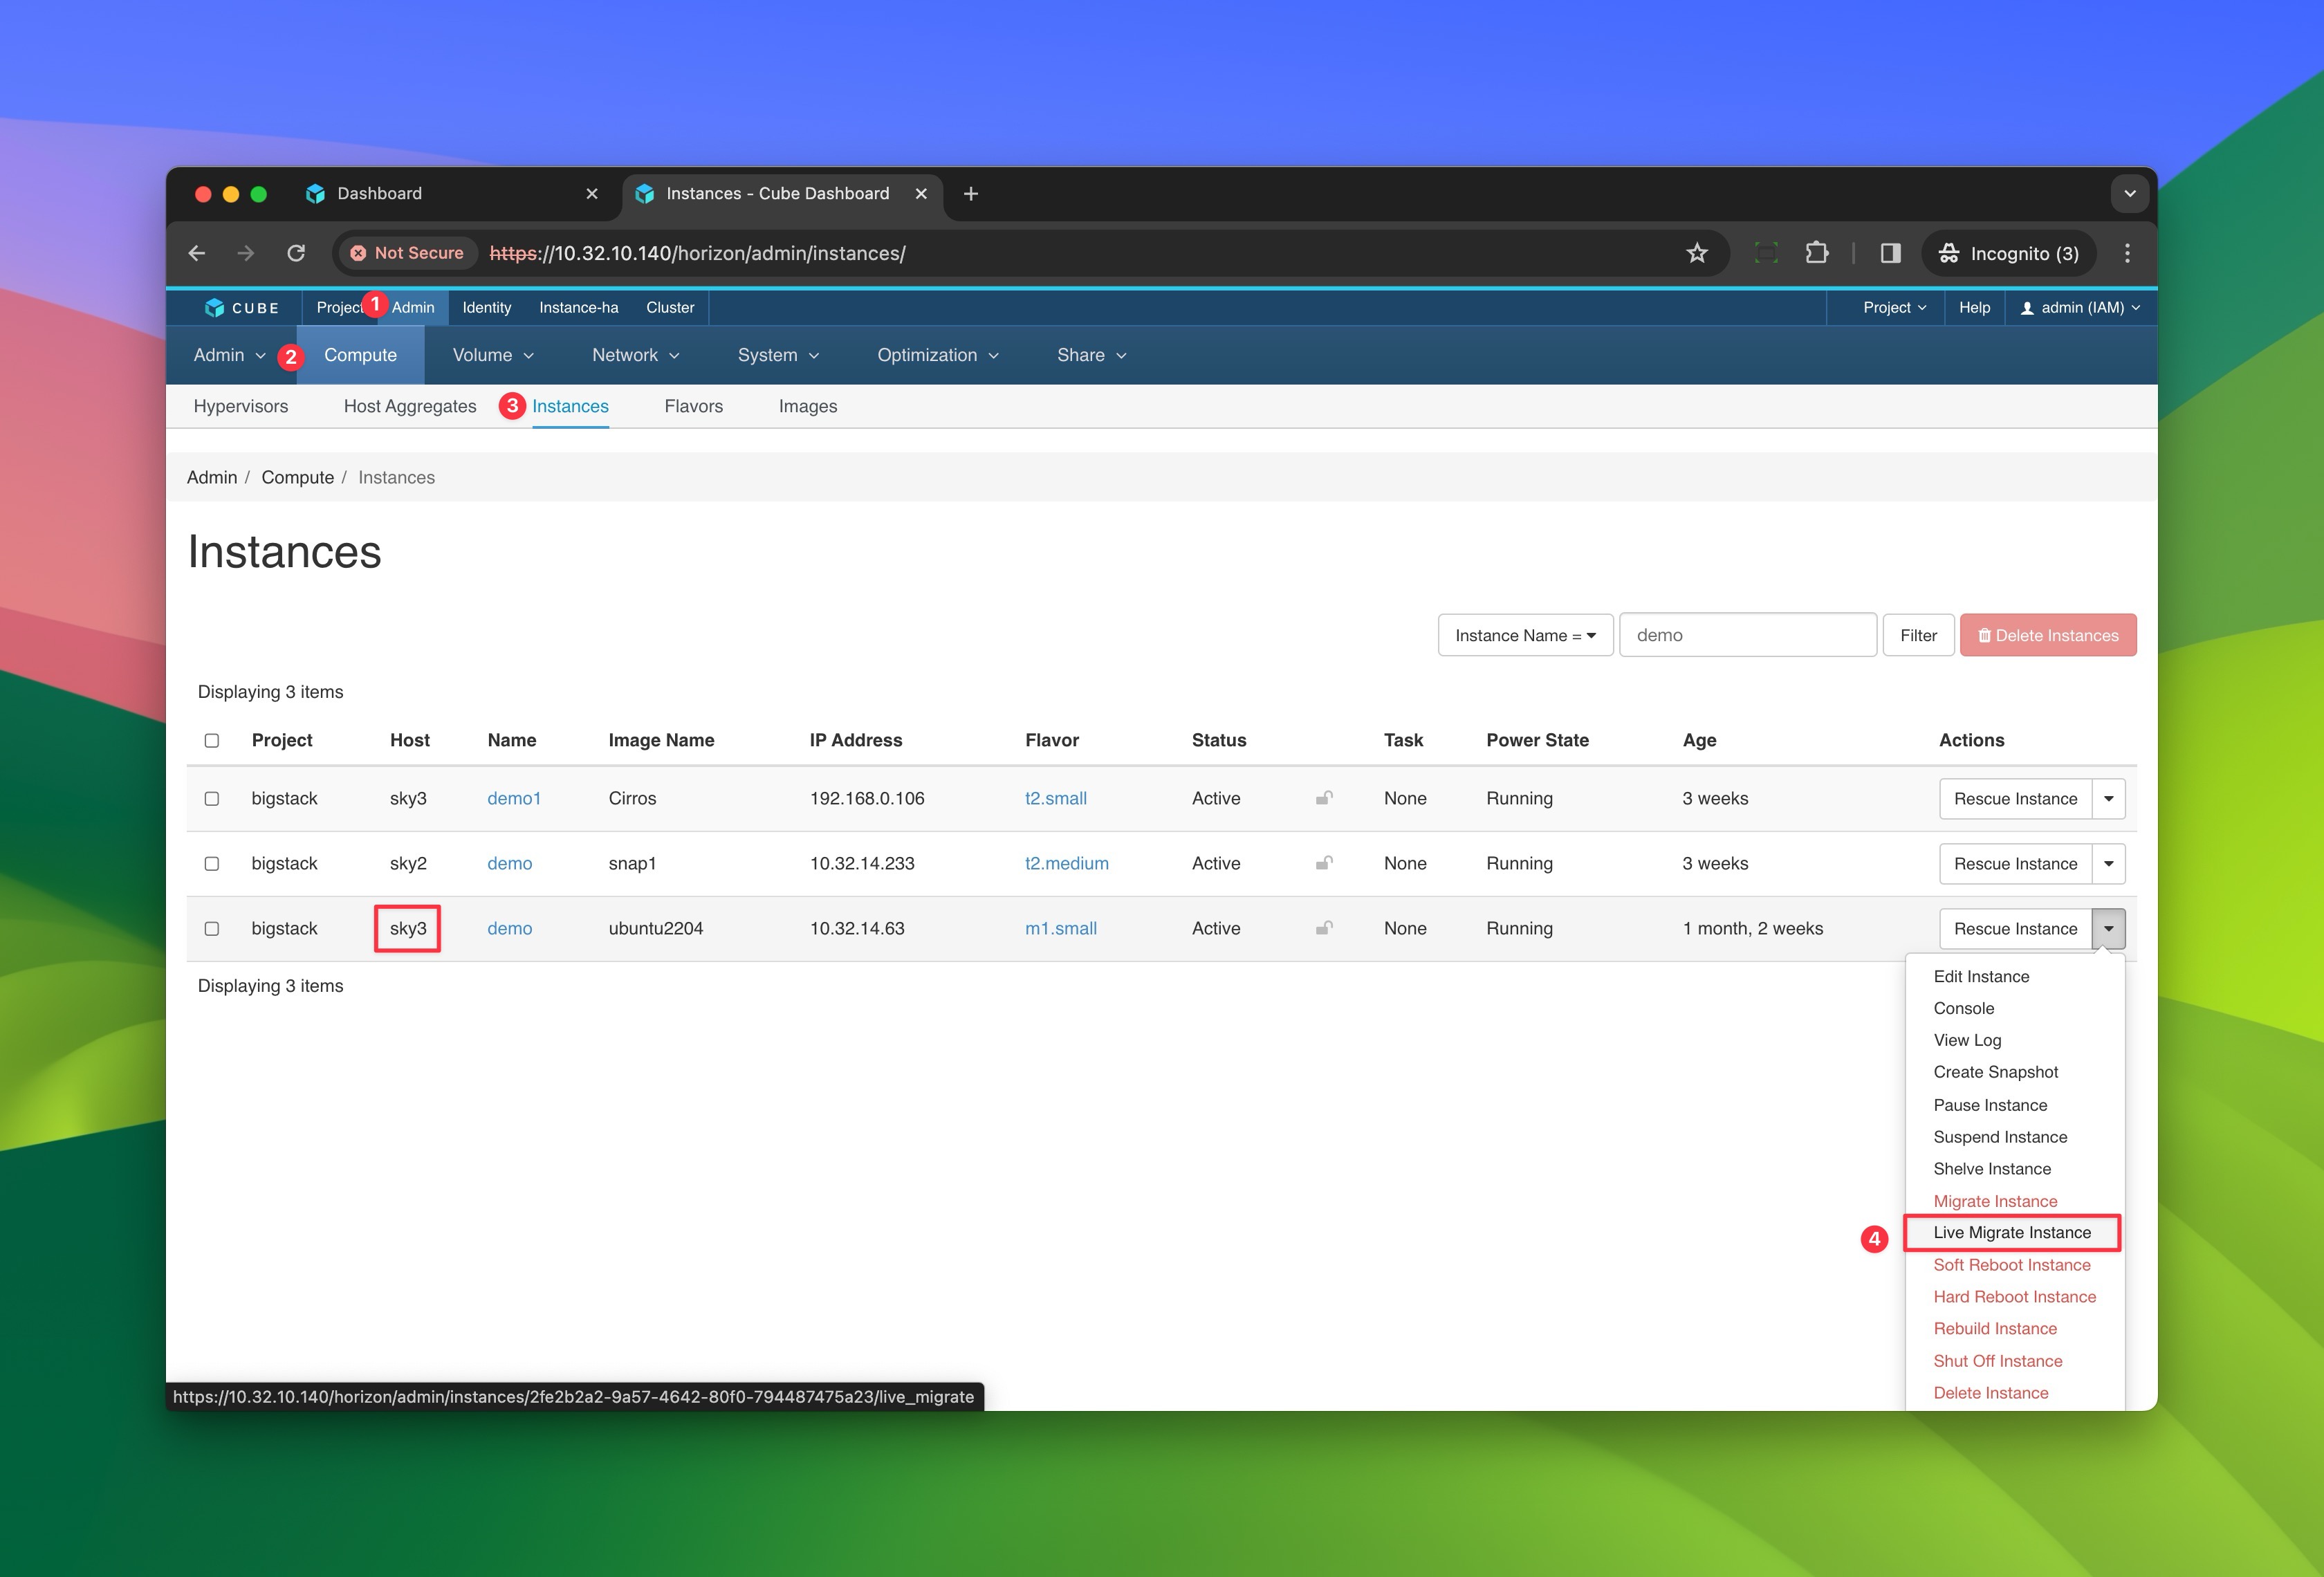The image size is (2324, 1577).
Task: Click the browser address bar URL
Action: pos(697,253)
